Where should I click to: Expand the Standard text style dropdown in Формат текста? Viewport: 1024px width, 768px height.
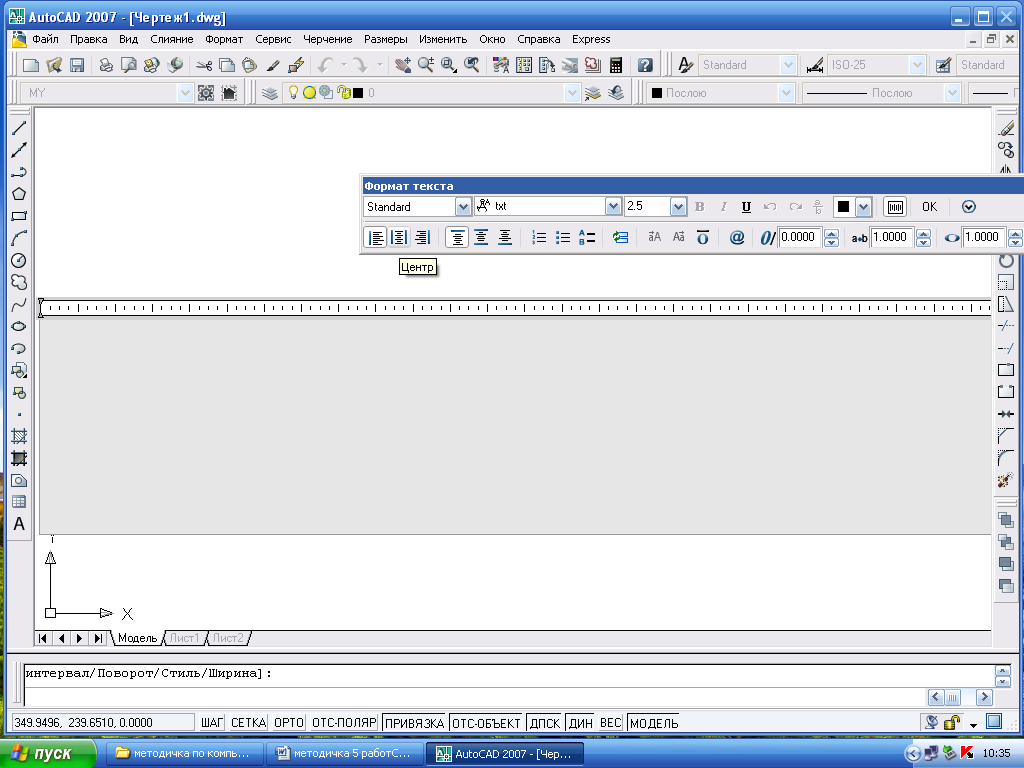(x=463, y=207)
